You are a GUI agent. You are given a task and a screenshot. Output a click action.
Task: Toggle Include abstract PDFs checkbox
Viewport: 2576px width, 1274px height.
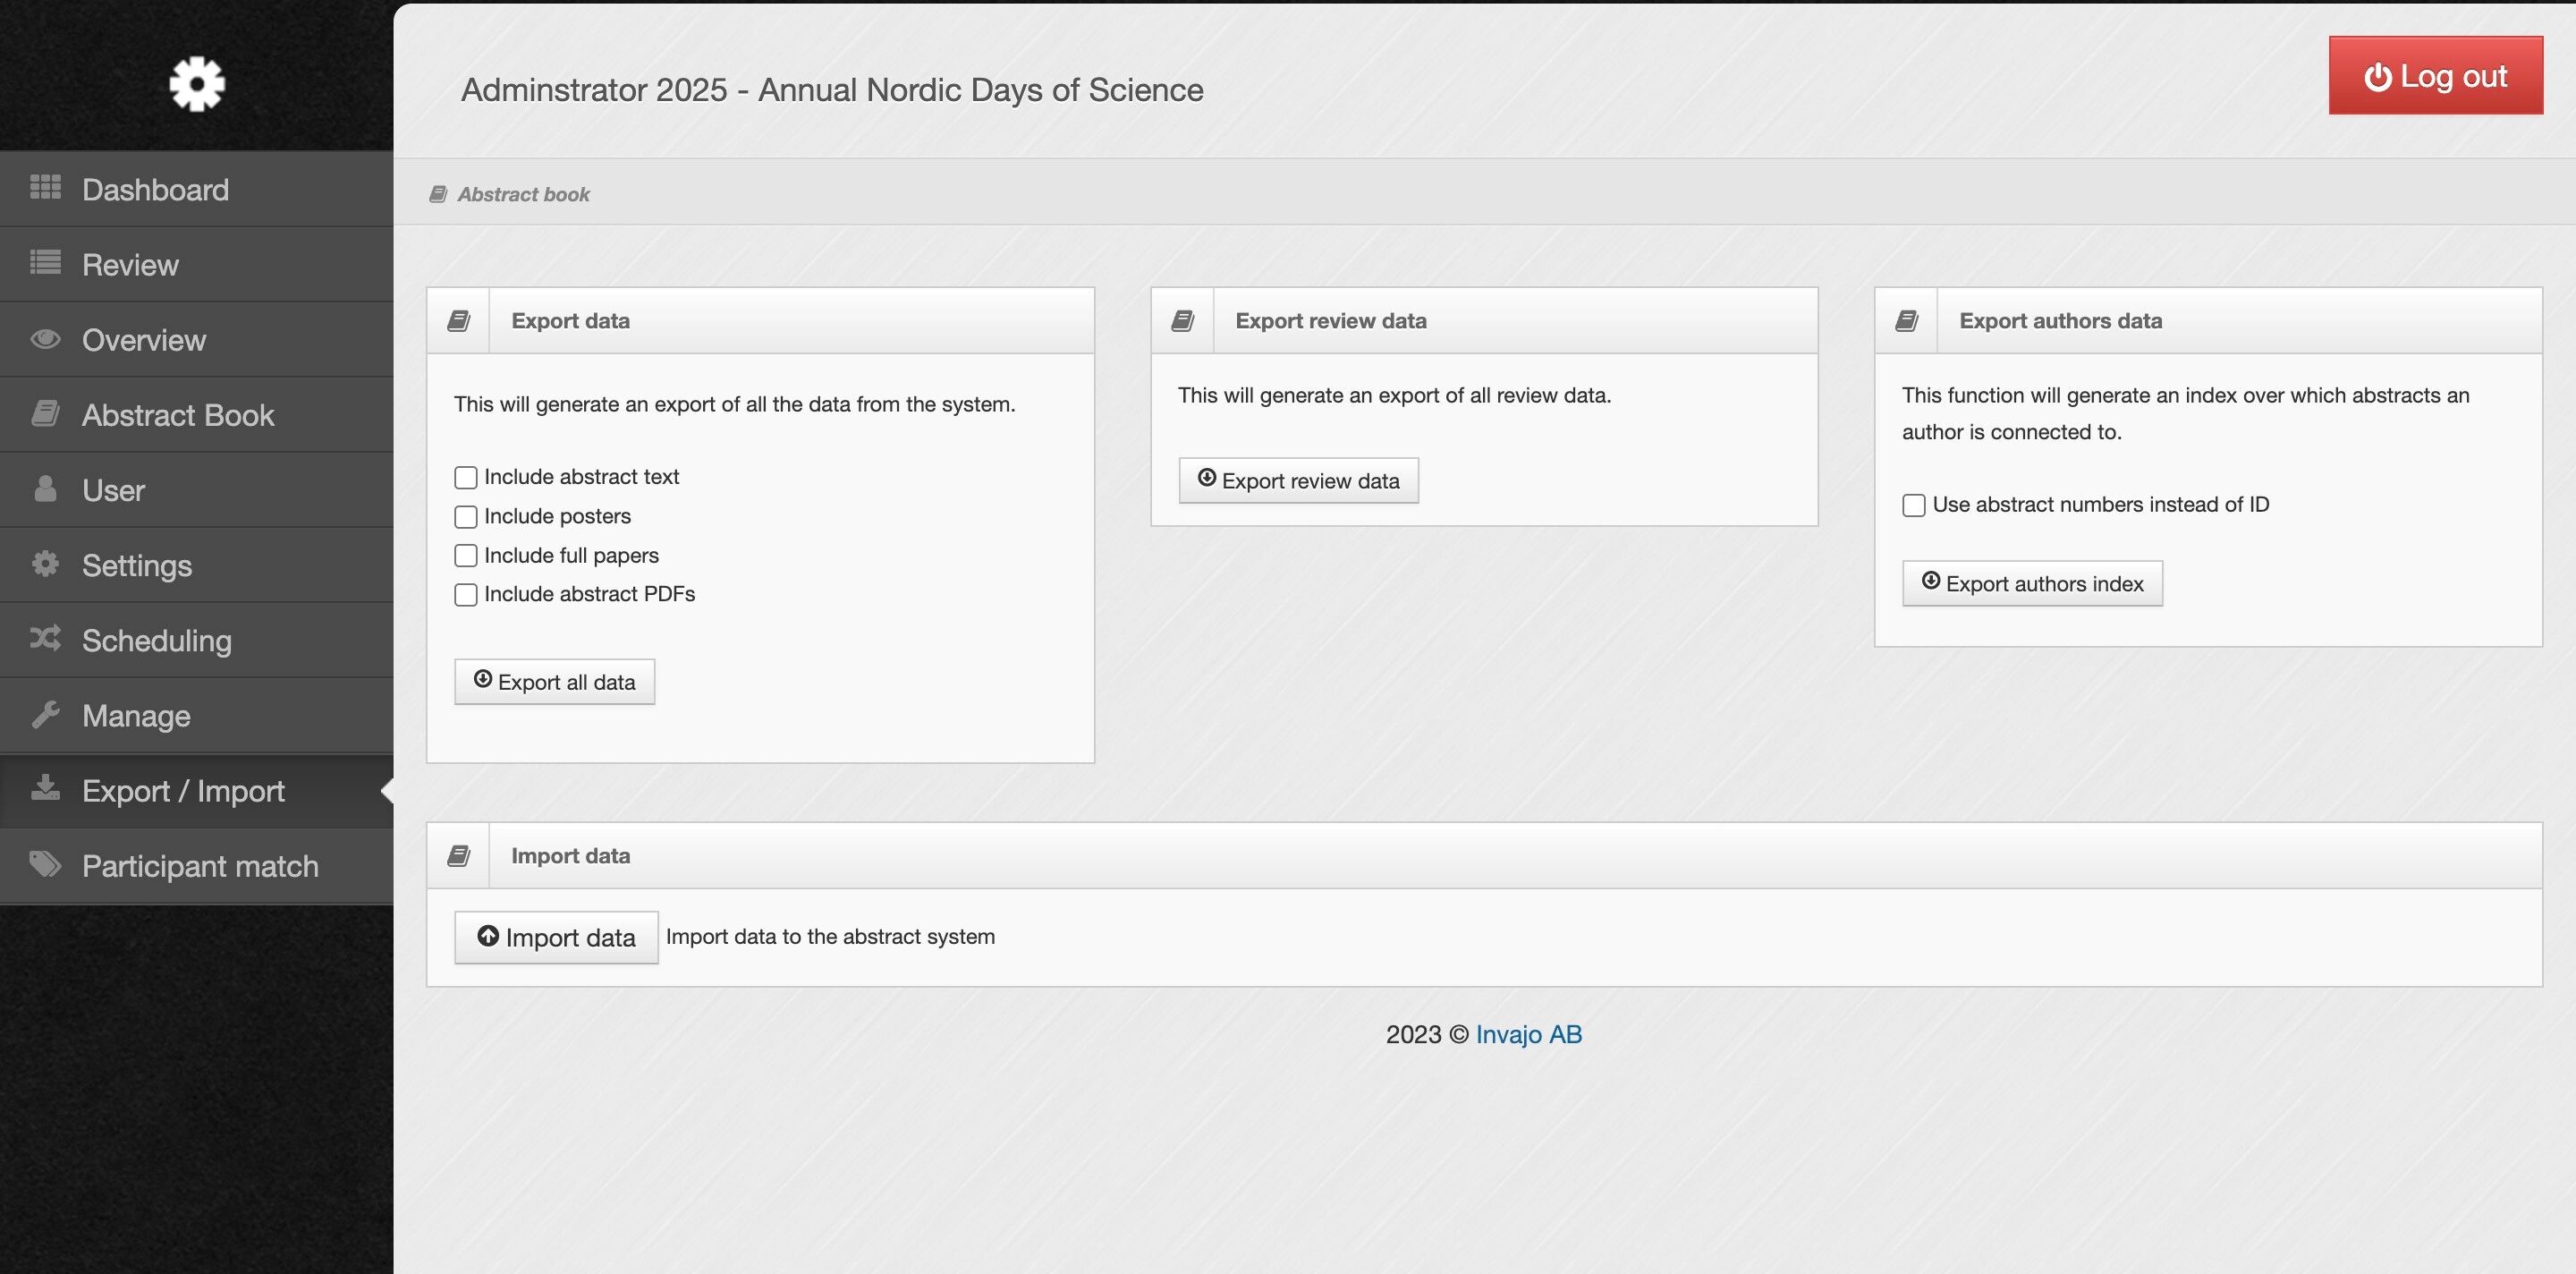(466, 595)
